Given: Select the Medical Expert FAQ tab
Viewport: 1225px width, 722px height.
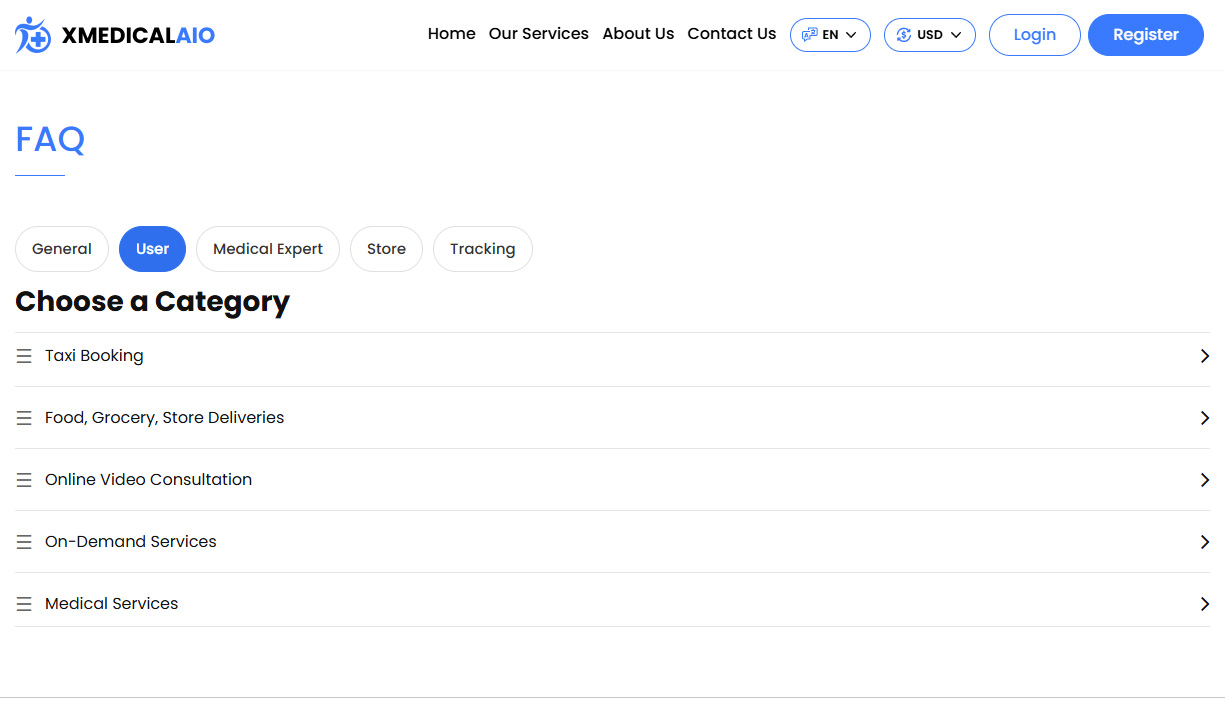Looking at the screenshot, I should tap(268, 249).
